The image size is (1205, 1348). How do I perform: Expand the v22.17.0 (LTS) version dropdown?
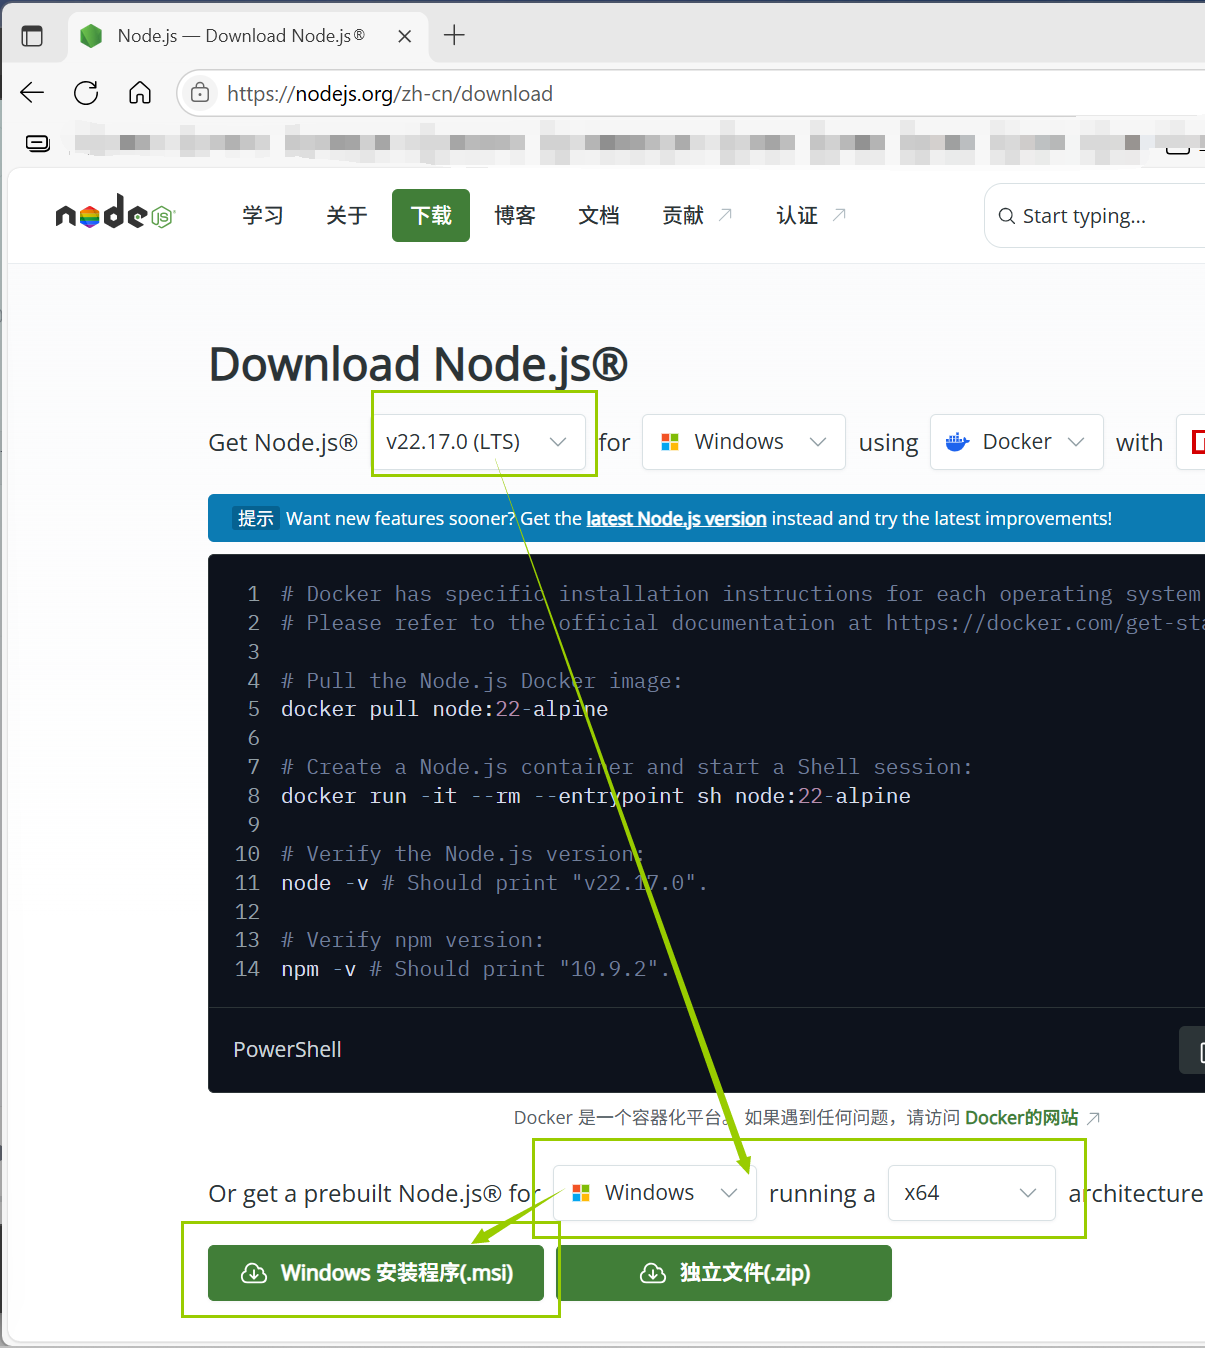click(478, 442)
